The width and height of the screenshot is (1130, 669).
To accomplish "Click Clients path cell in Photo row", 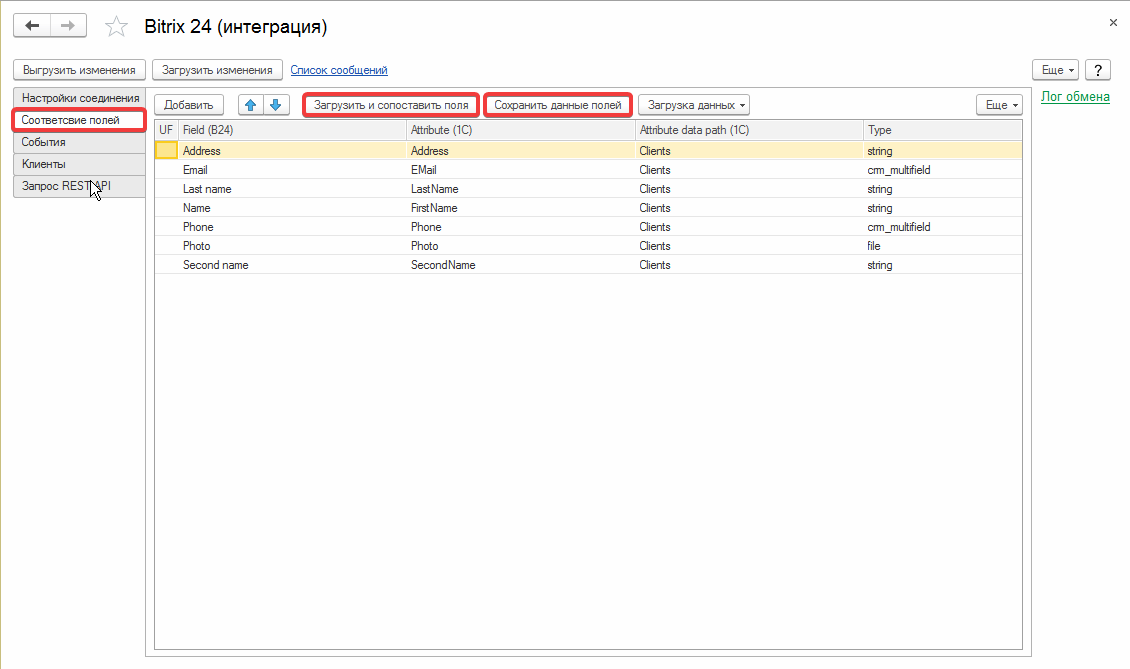I will click(749, 246).
